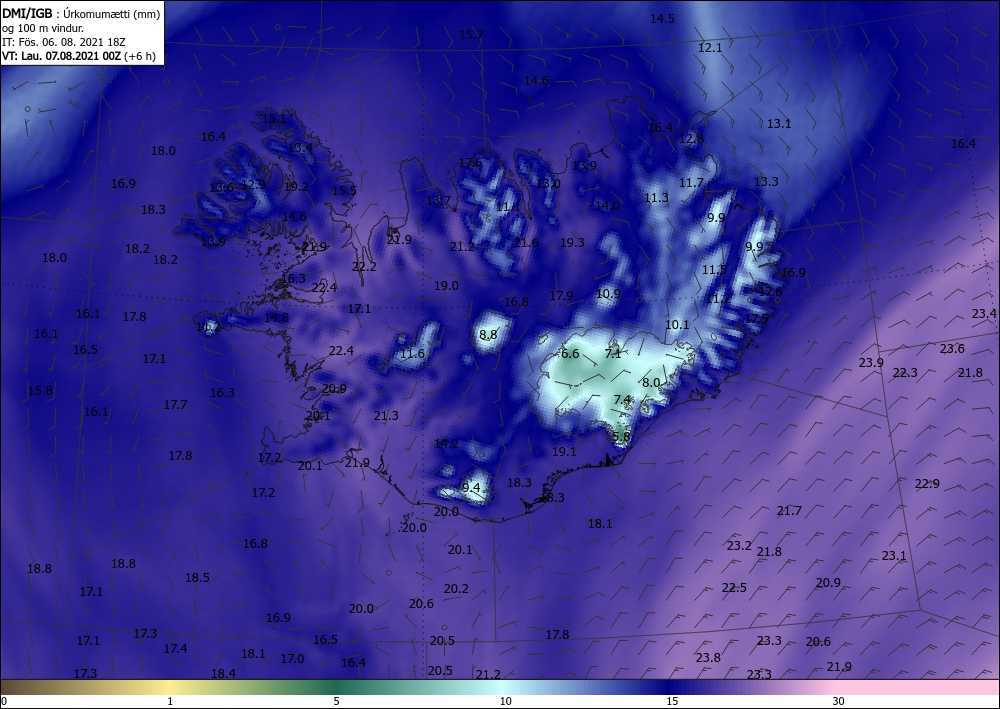This screenshot has height=709, width=1000.
Task: Select the 'VT: Lau. 07.08.2021 00Z' valid time
Action: click(61, 56)
